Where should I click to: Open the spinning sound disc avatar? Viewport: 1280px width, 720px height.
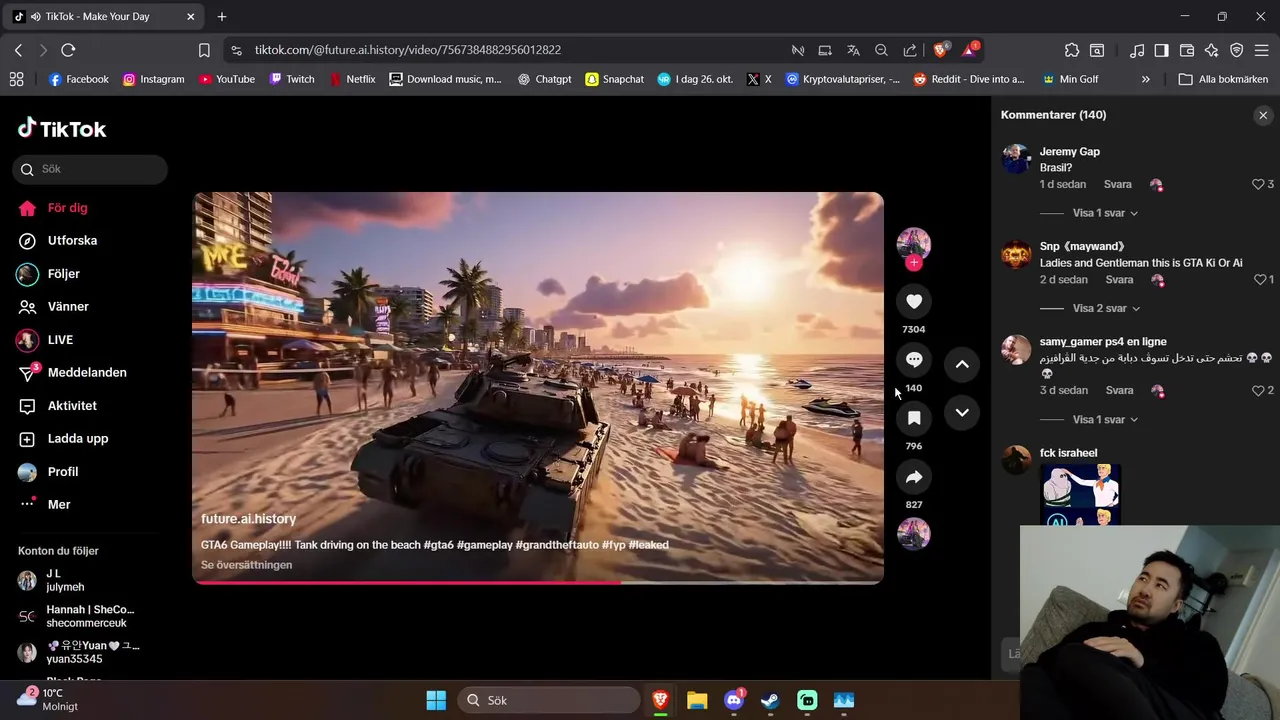pyautogui.click(x=914, y=534)
